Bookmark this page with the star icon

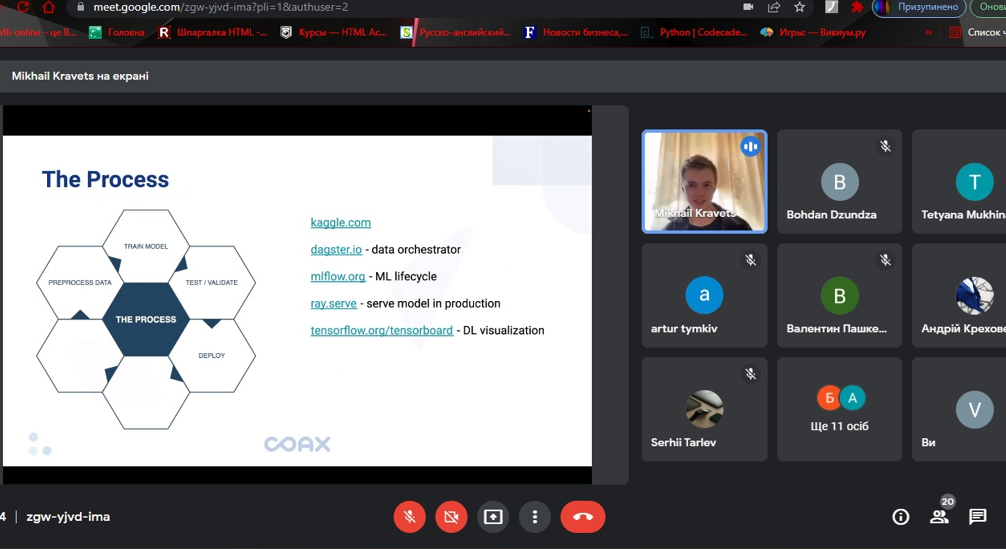point(800,7)
